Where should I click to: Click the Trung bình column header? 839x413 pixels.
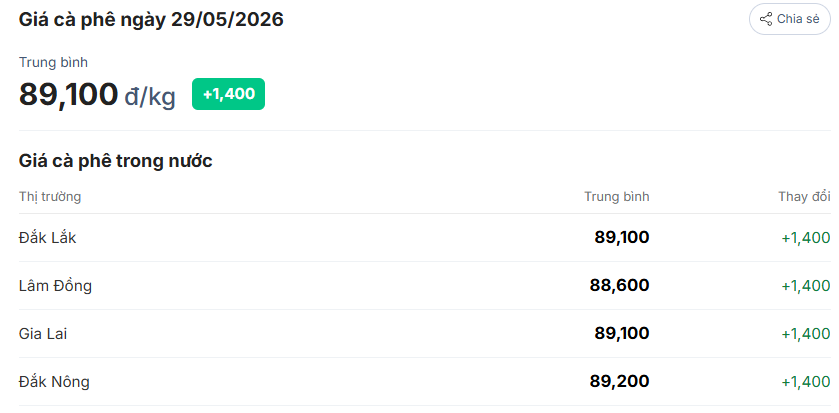(616, 197)
